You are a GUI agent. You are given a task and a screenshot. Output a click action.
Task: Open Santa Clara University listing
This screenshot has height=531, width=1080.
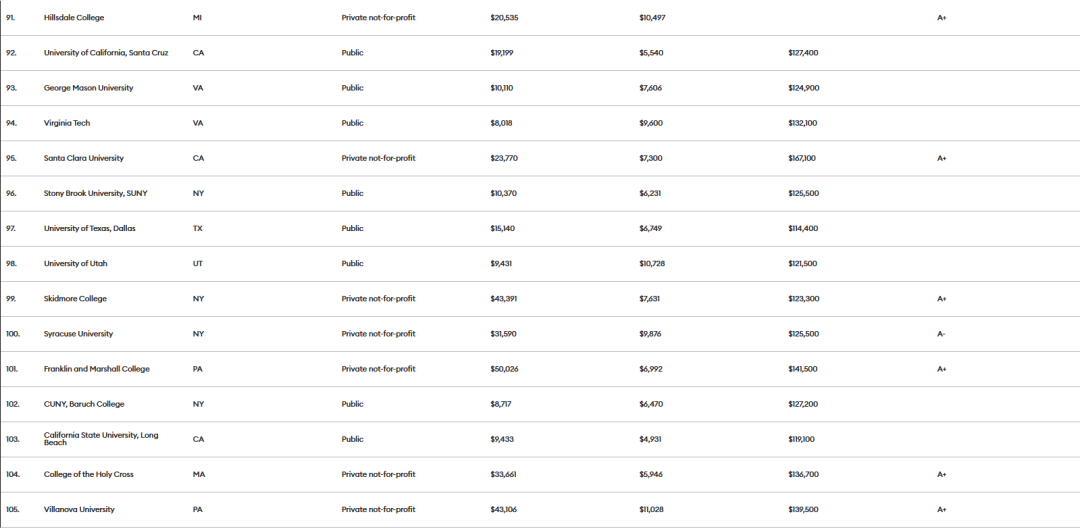(x=83, y=158)
